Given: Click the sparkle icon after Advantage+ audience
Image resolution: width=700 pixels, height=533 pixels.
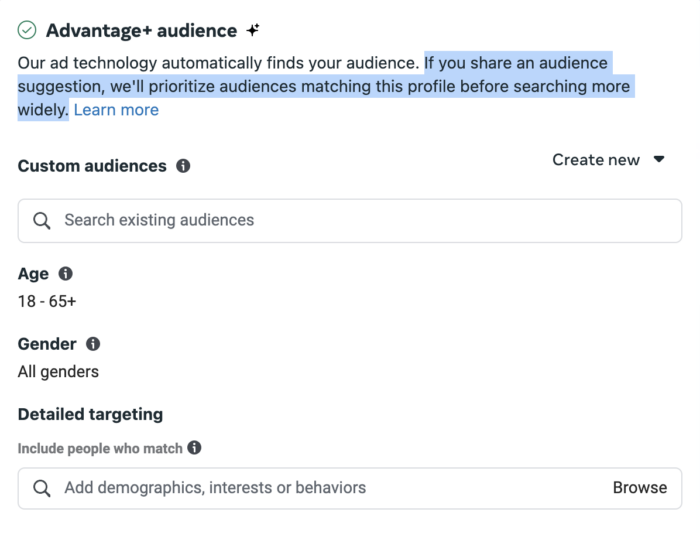Looking at the screenshot, I should tap(253, 30).
